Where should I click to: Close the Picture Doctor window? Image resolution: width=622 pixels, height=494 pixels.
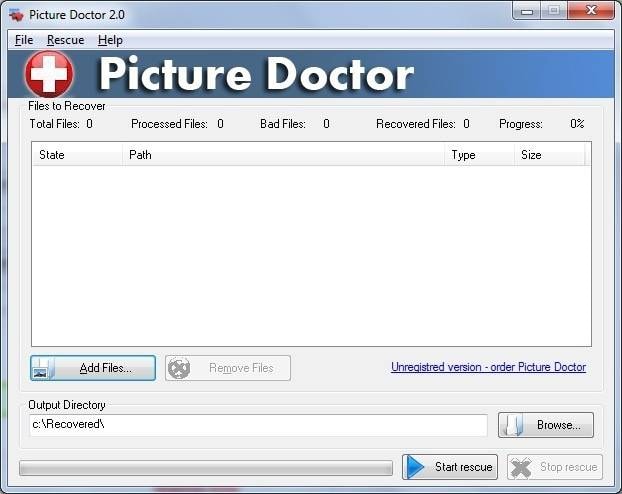click(591, 10)
